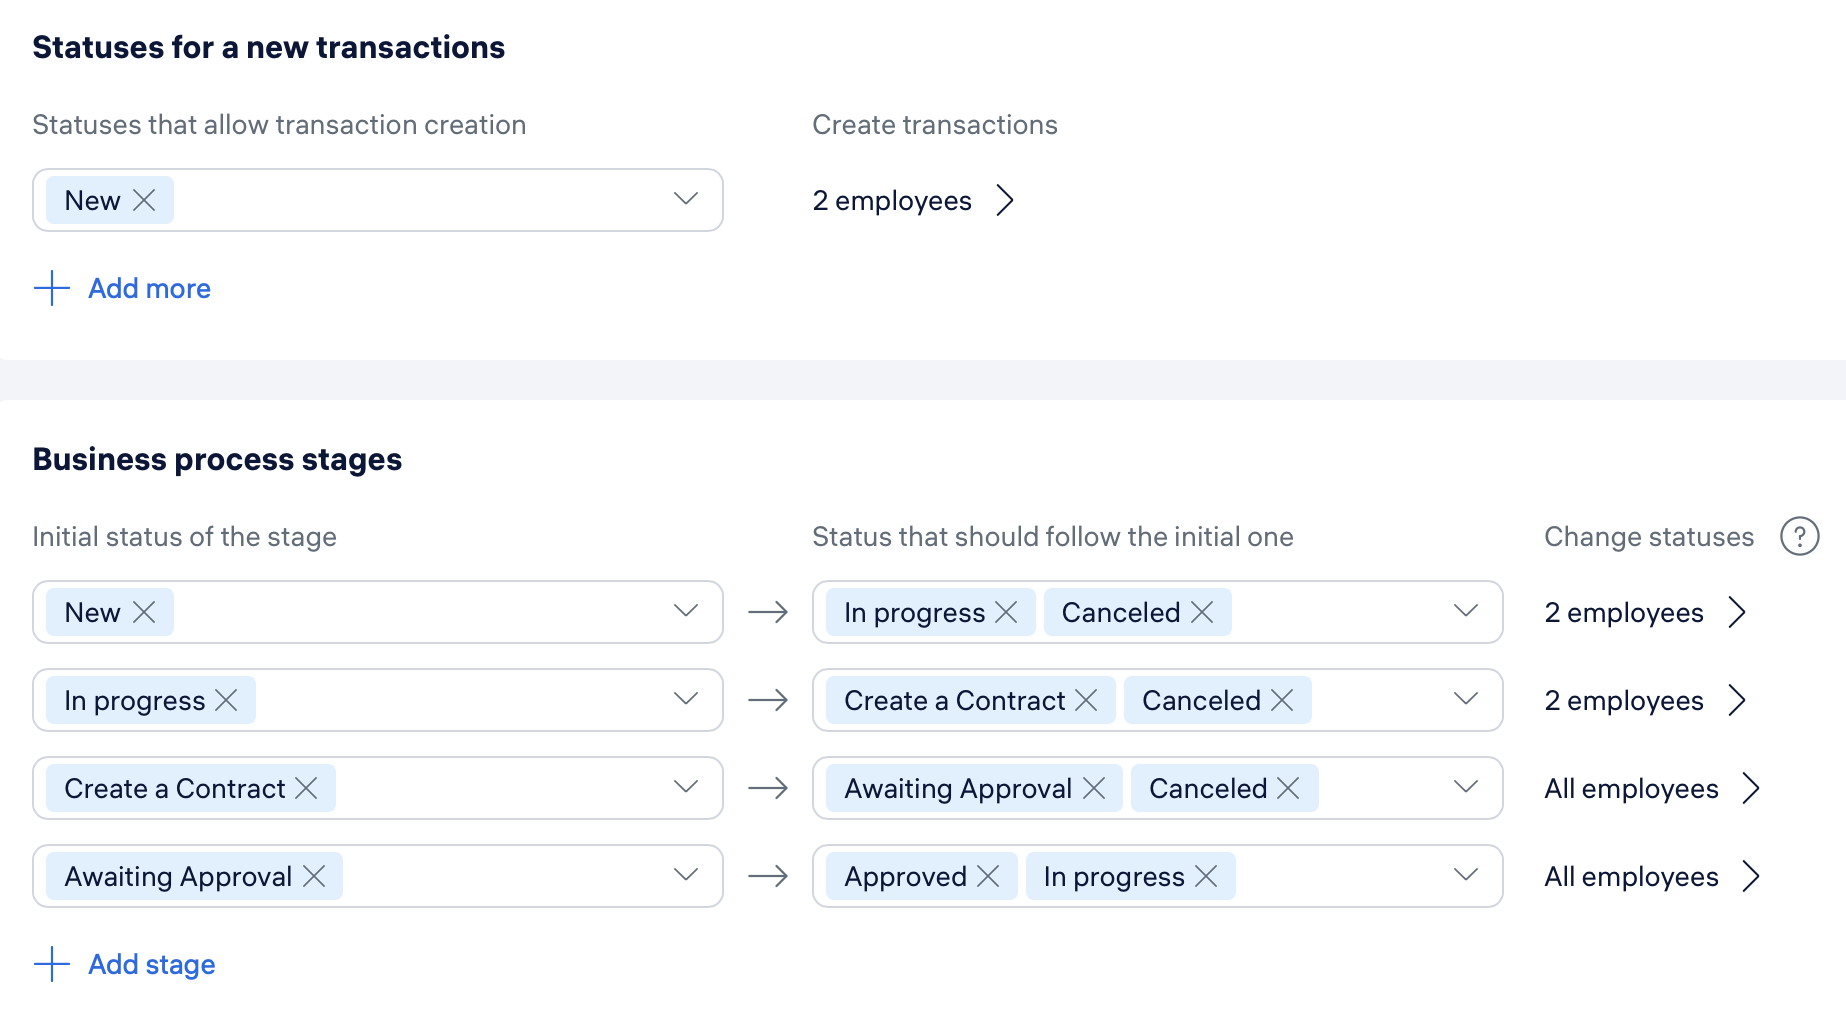Remove the New tag from transaction creation statuses

[x=144, y=200]
